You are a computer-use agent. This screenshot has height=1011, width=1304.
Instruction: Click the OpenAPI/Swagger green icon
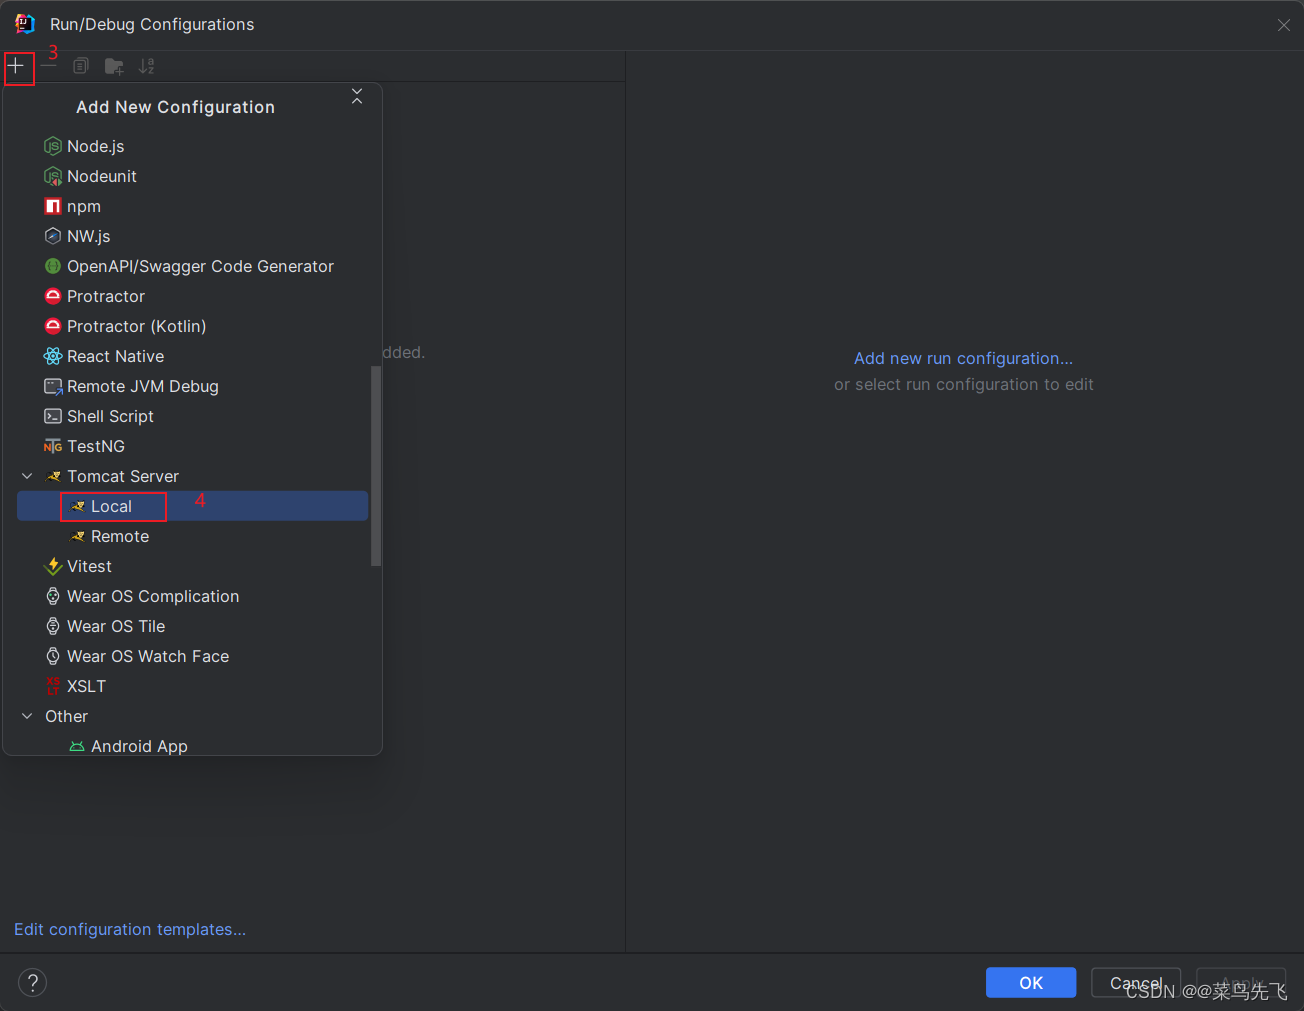pyautogui.click(x=53, y=266)
